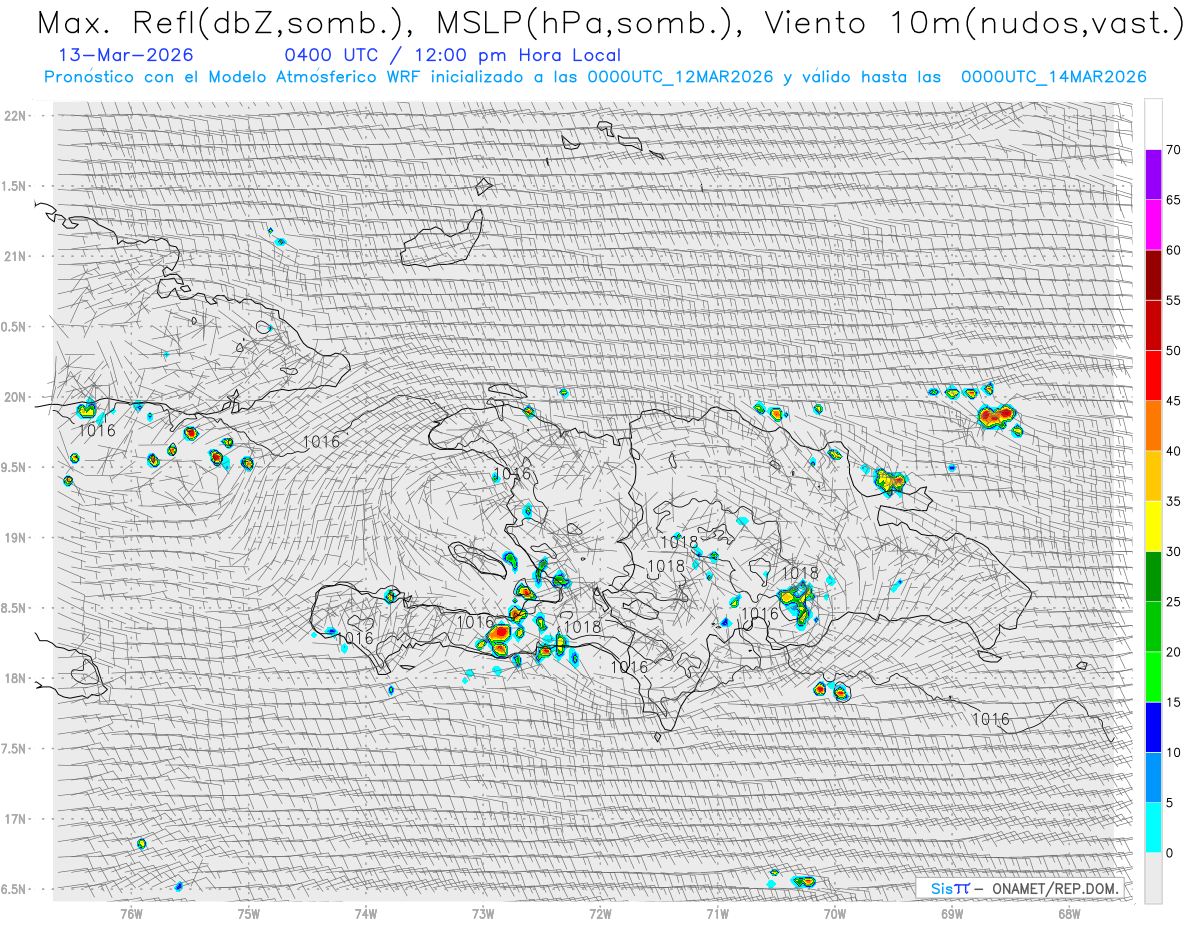Click the light blue 5-10 dBZ band

click(x=1153, y=778)
